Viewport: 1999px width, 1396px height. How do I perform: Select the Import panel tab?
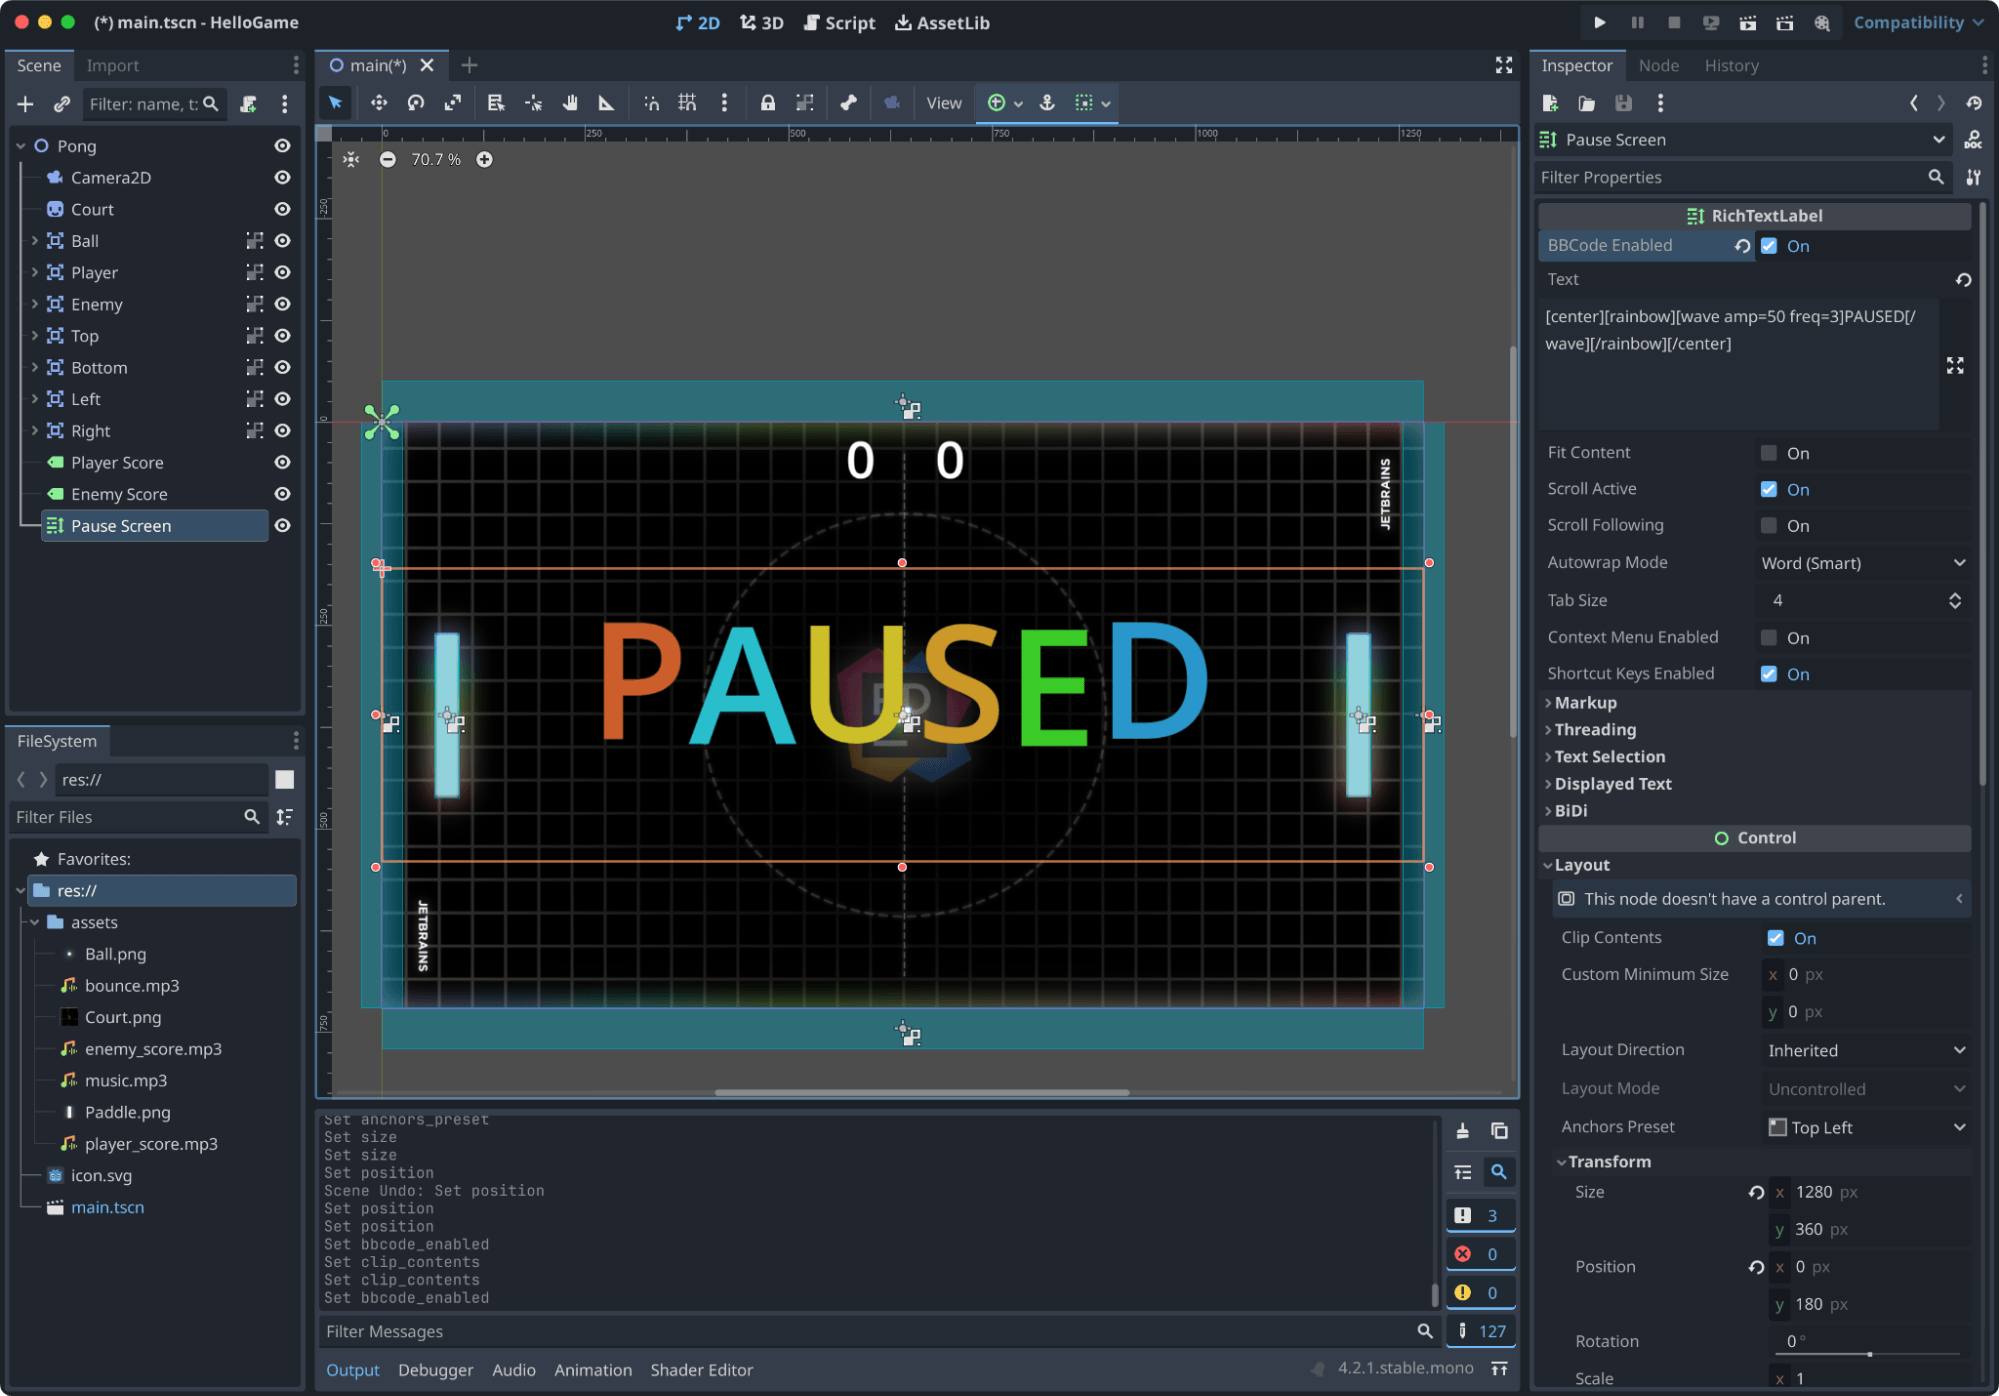click(112, 64)
